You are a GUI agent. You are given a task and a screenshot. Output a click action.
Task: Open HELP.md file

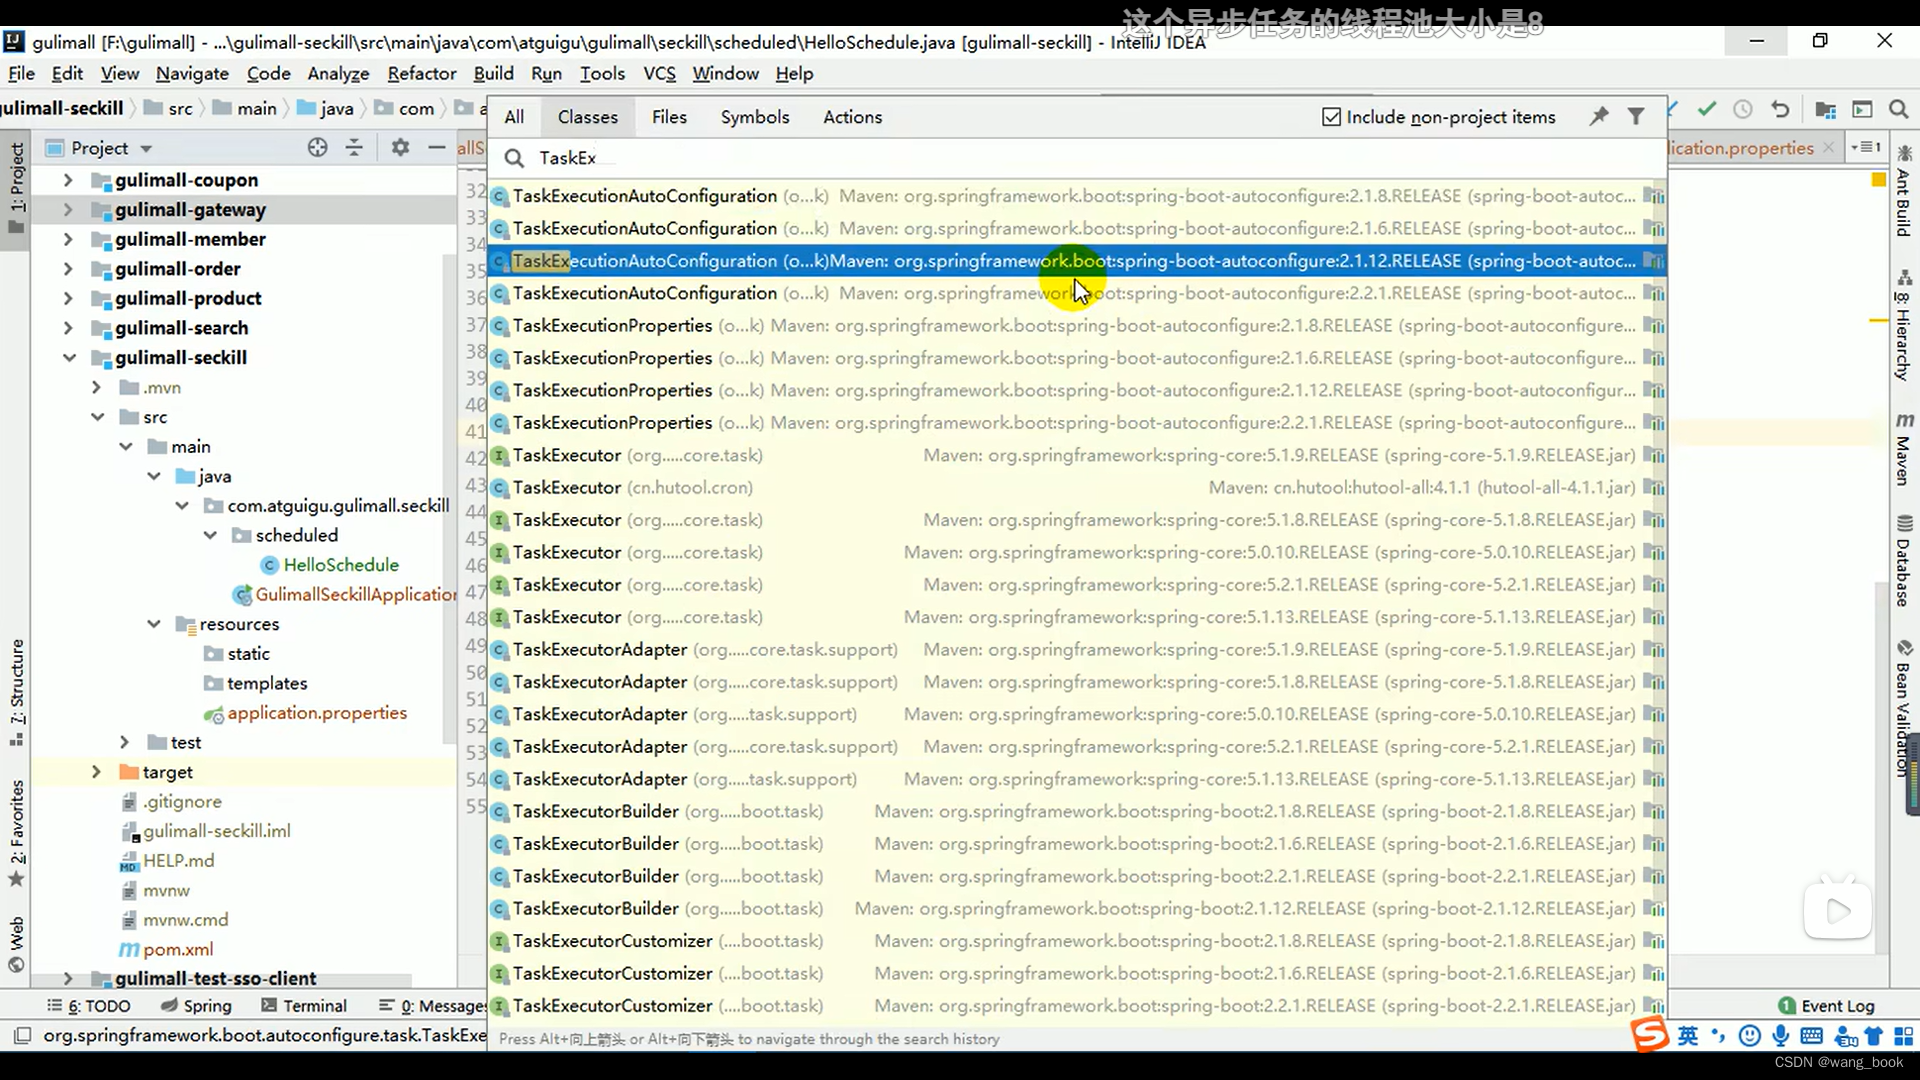coord(178,861)
